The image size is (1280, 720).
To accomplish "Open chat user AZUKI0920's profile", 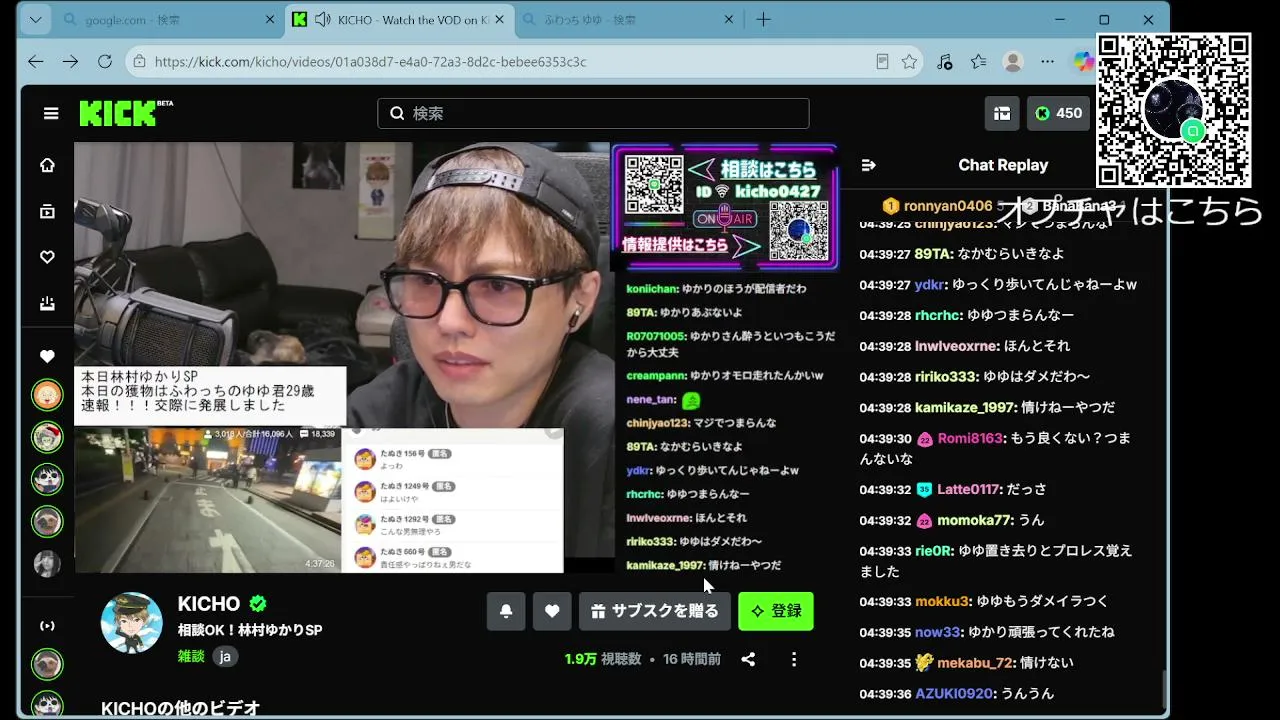I will pyautogui.click(x=954, y=694).
